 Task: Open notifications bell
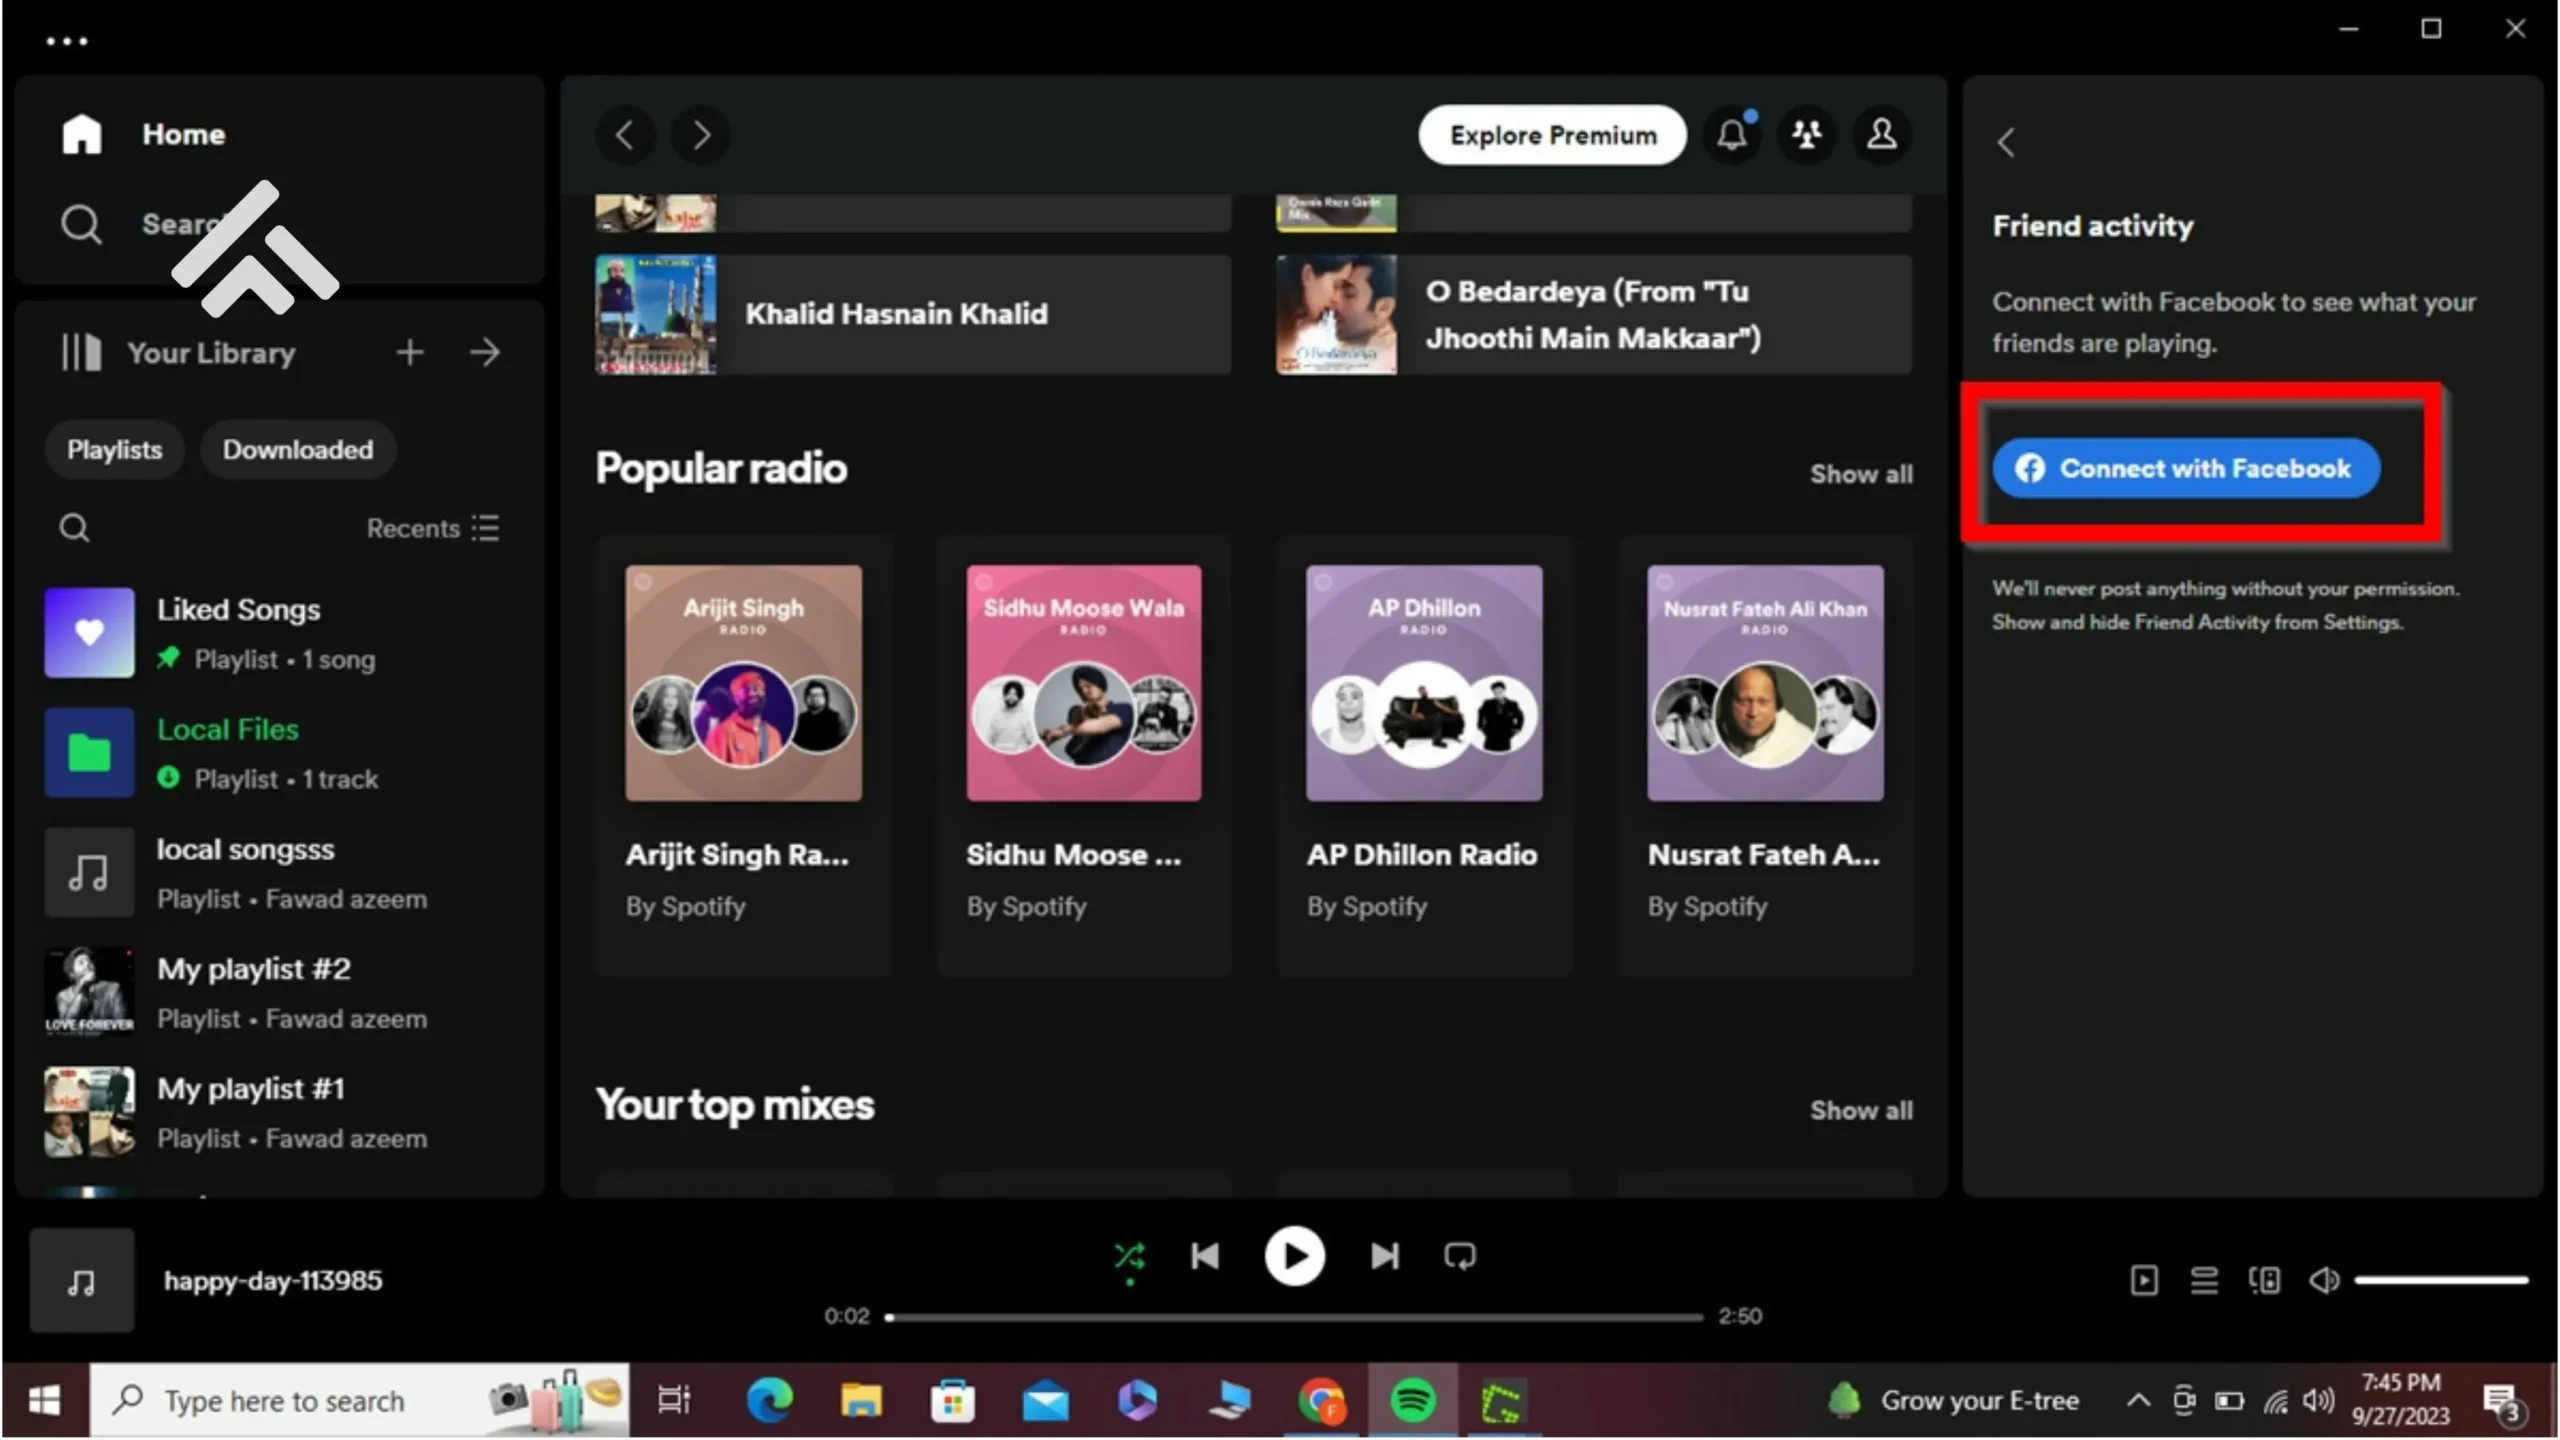[1733, 134]
